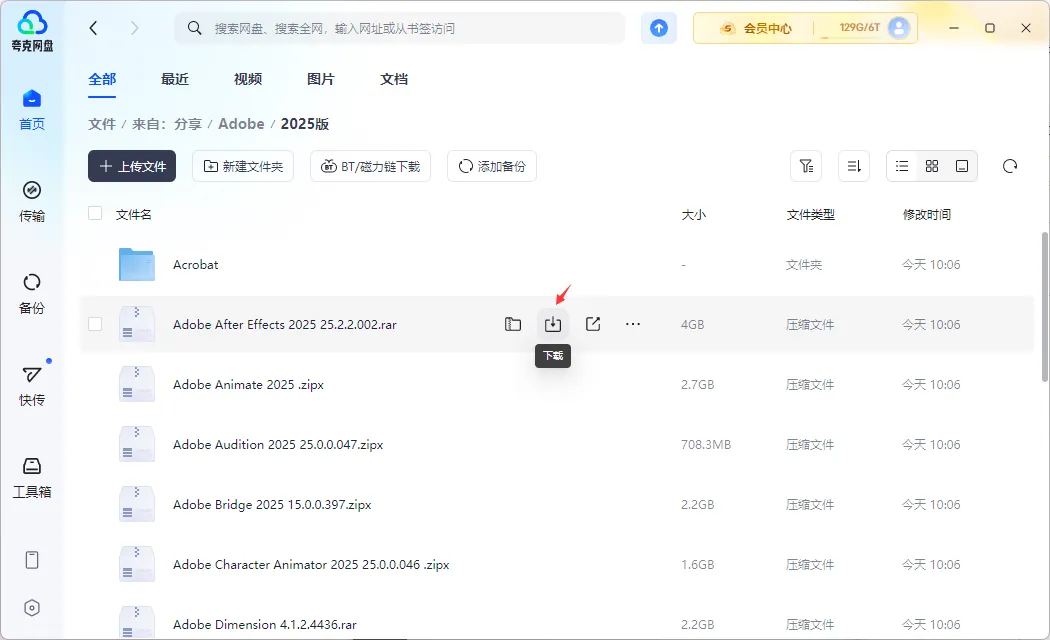The width and height of the screenshot is (1050, 640).
Task: Switch to large preview view
Action: pos(962,166)
